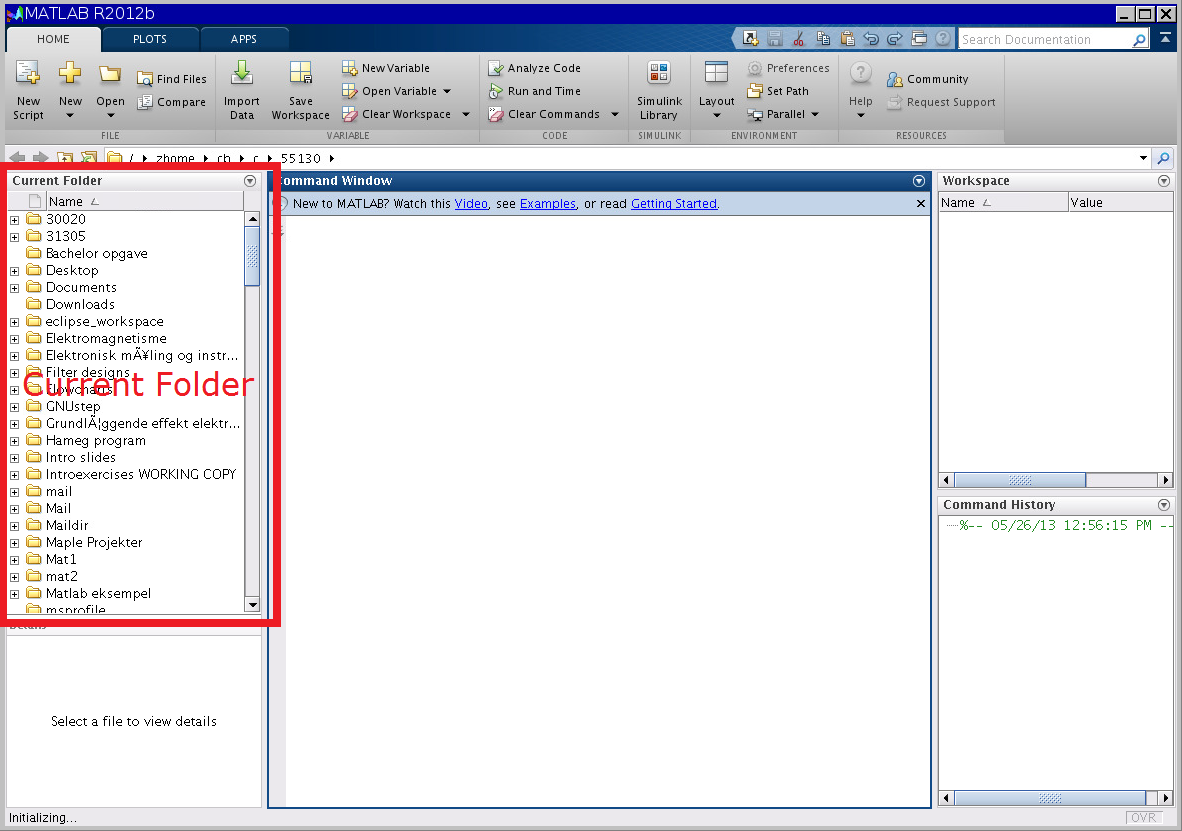1182x831 pixels.
Task: Switch to the HOME ribbon tab
Action: tap(53, 39)
